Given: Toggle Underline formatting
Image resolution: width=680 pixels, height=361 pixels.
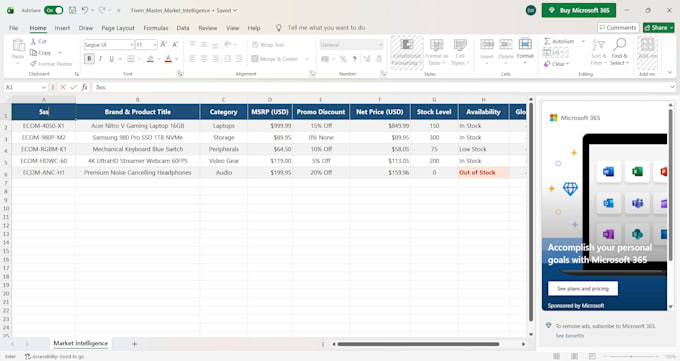Looking at the screenshot, I should (x=111, y=59).
